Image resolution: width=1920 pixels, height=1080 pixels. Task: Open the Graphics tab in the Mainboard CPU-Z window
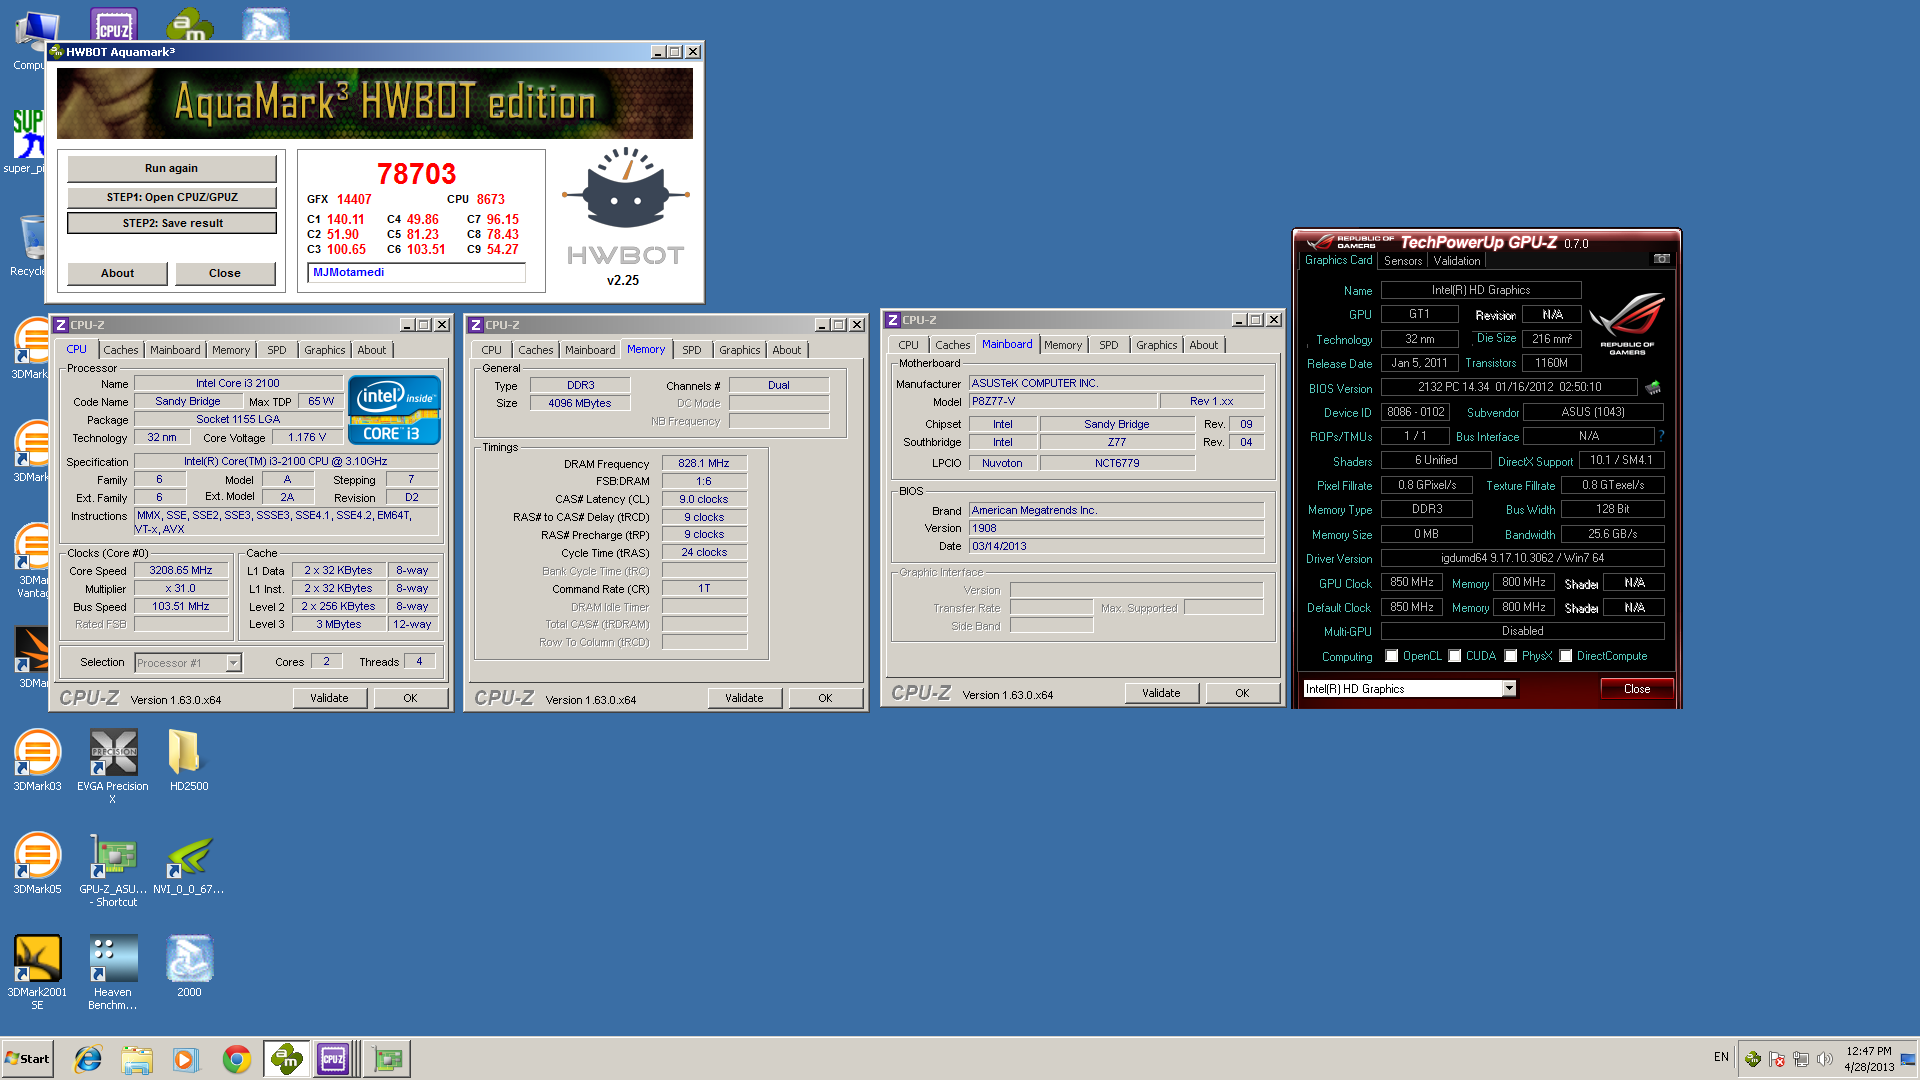[x=1156, y=345]
